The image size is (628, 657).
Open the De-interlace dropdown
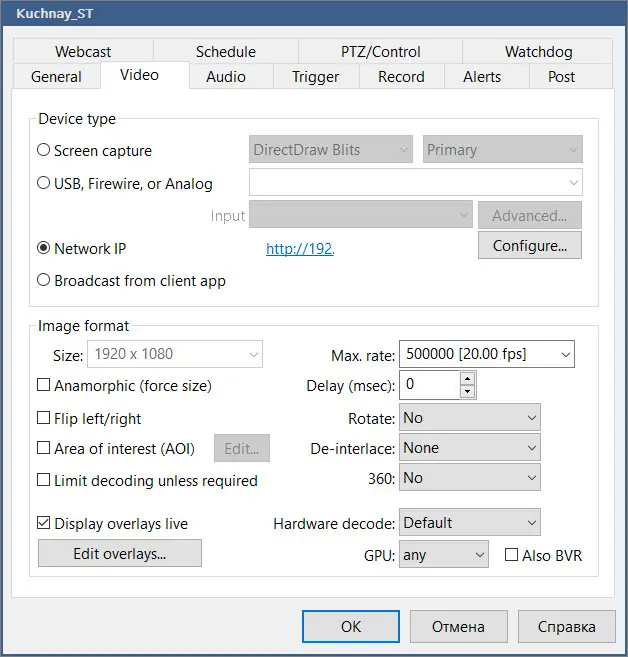(469, 448)
